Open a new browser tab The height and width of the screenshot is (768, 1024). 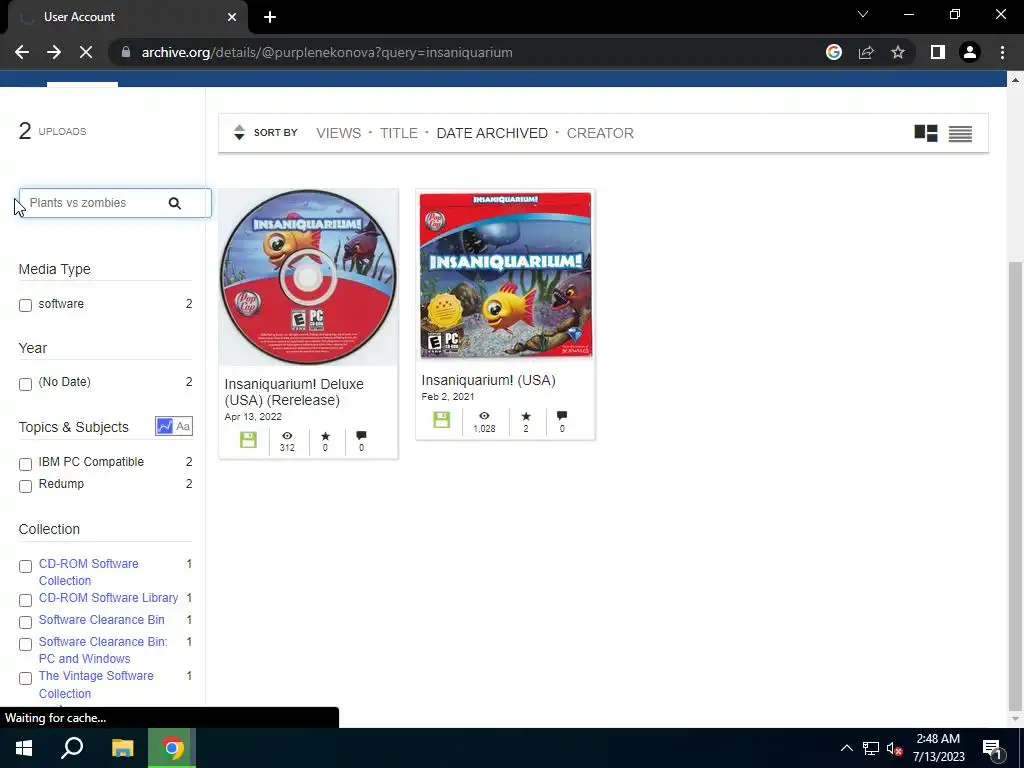pos(270,17)
